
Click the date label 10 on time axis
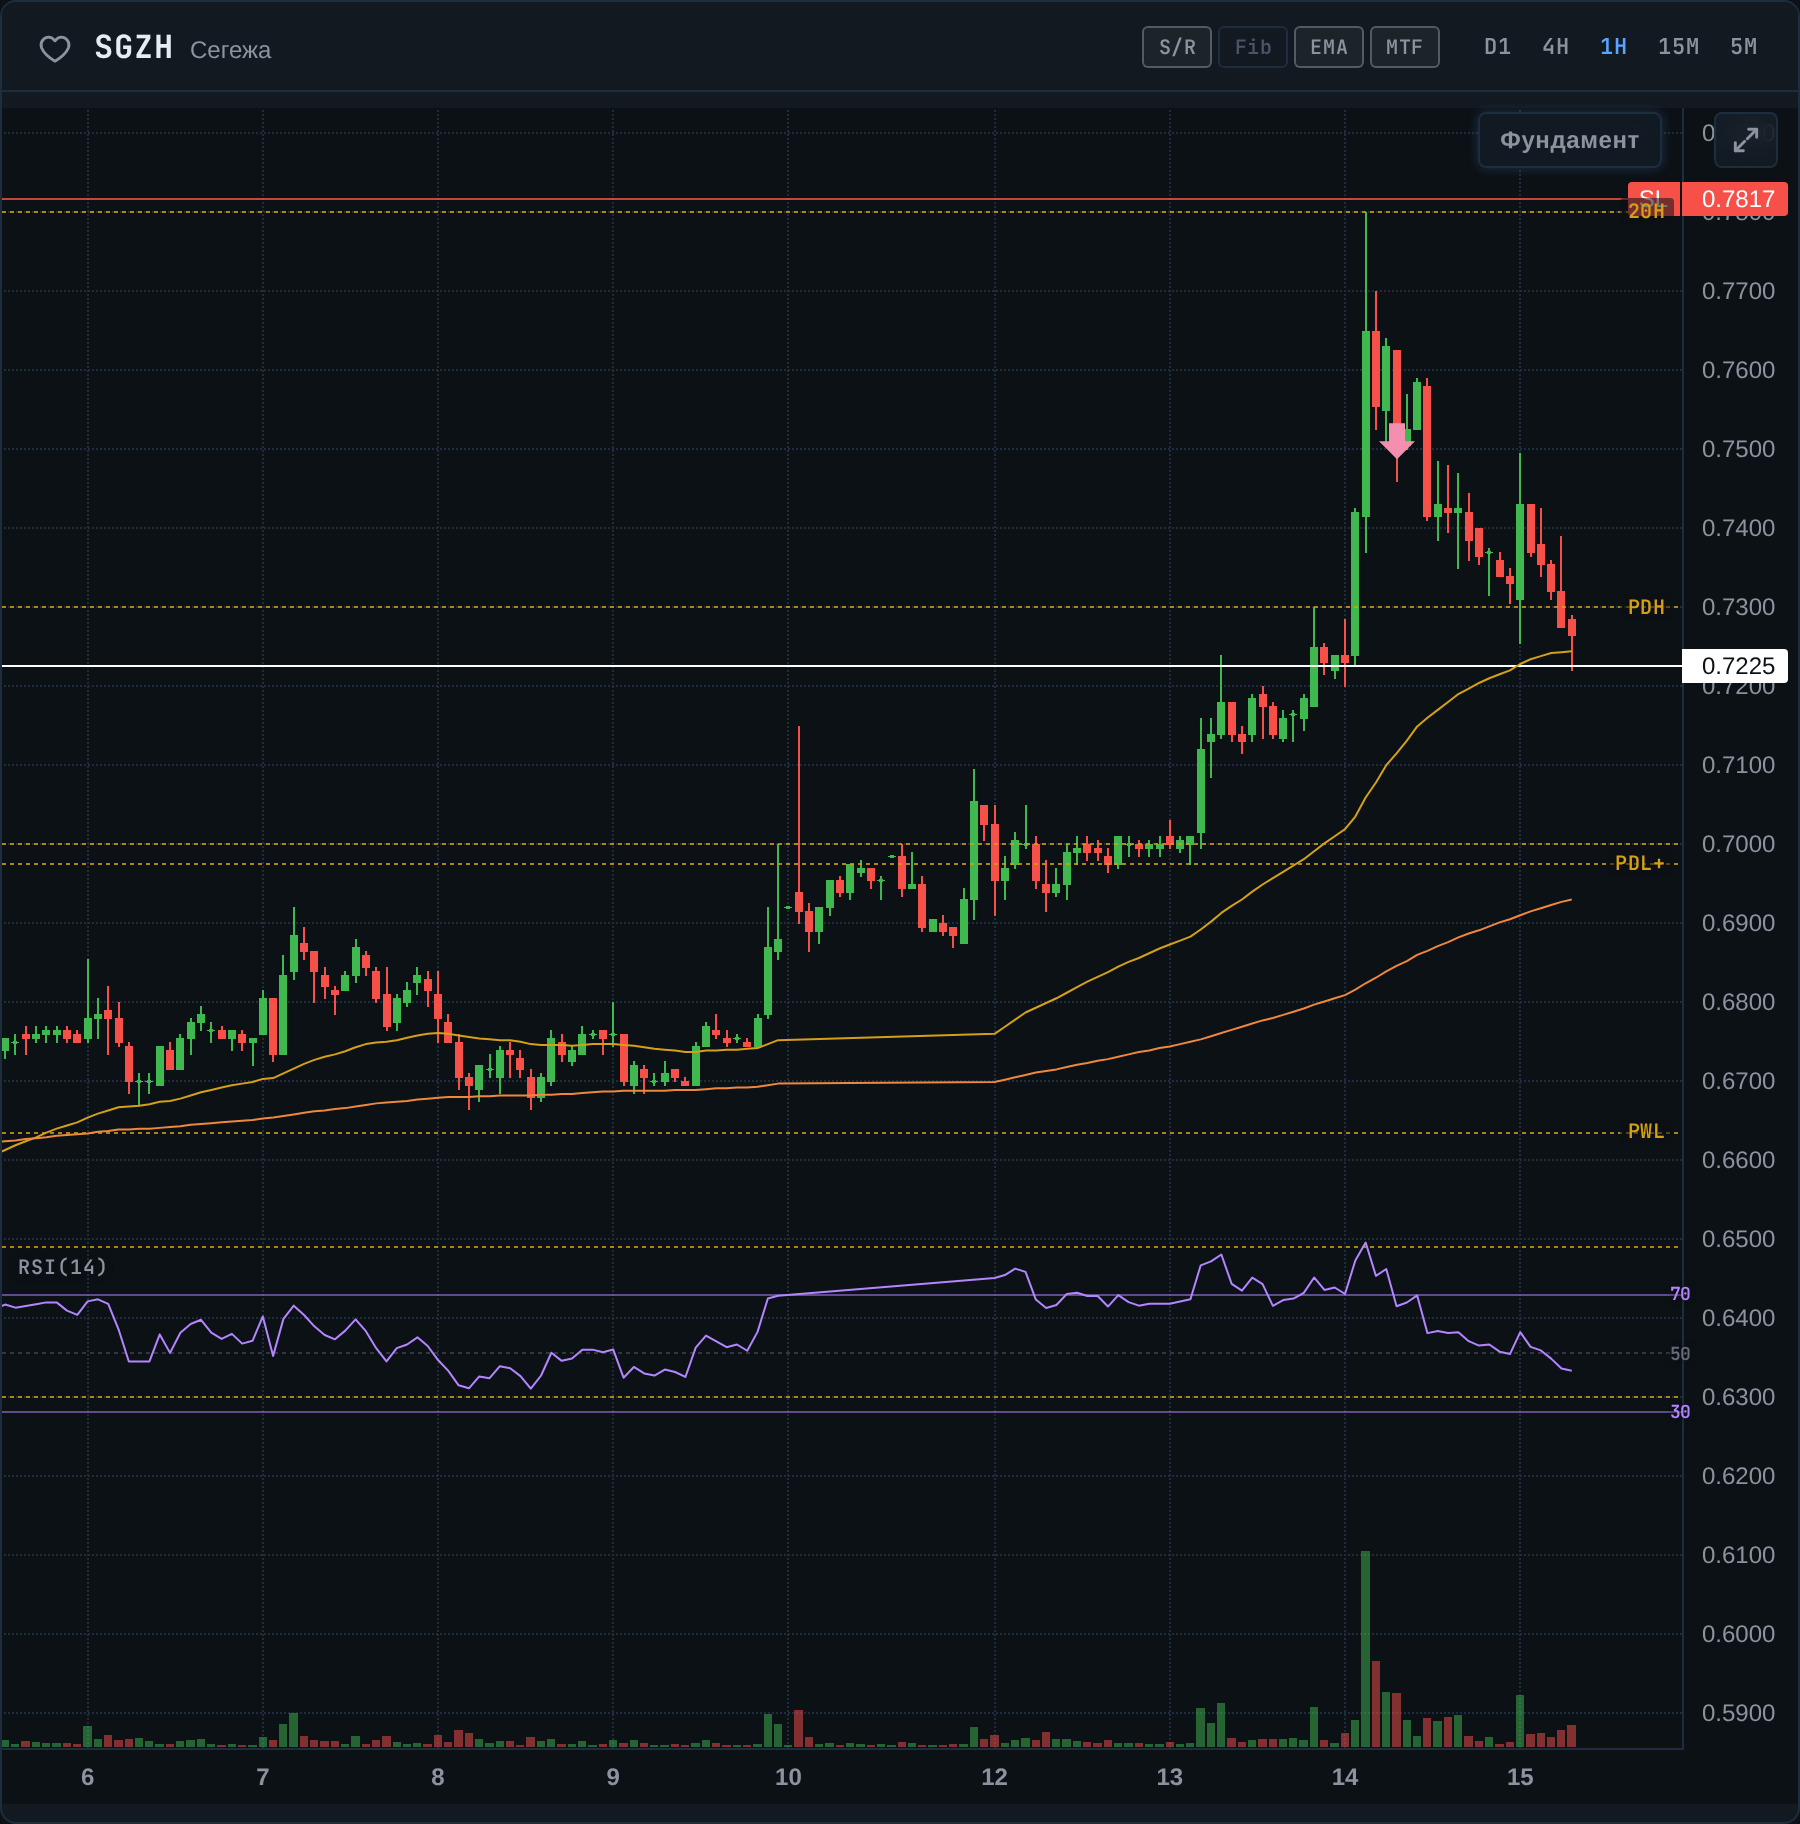[788, 1777]
